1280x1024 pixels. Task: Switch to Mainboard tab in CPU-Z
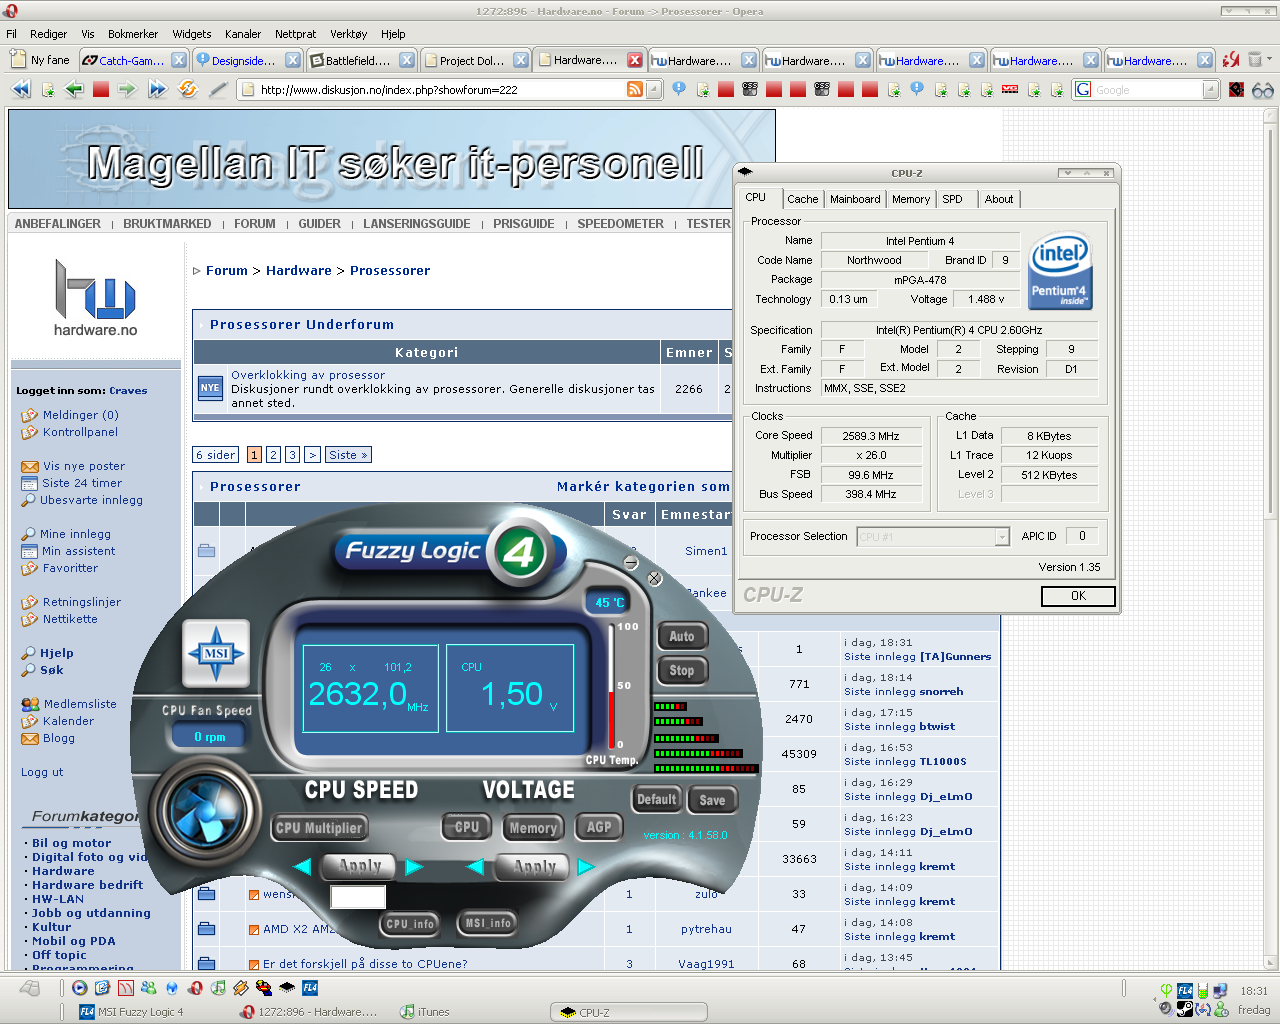pyautogui.click(x=855, y=199)
